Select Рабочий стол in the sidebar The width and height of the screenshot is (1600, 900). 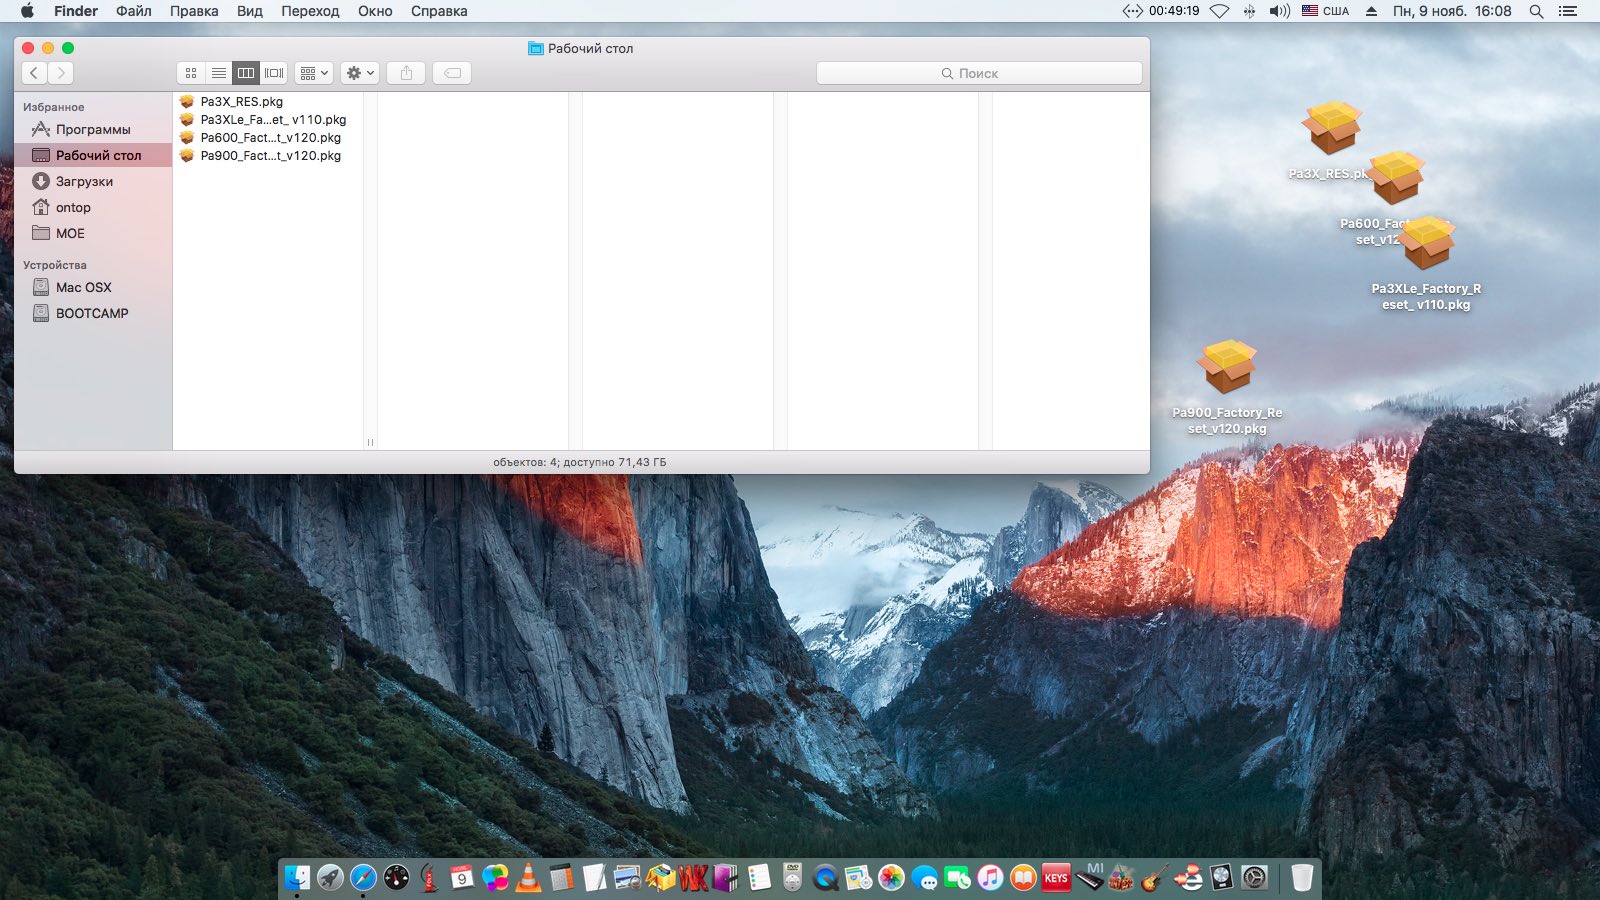click(x=93, y=155)
